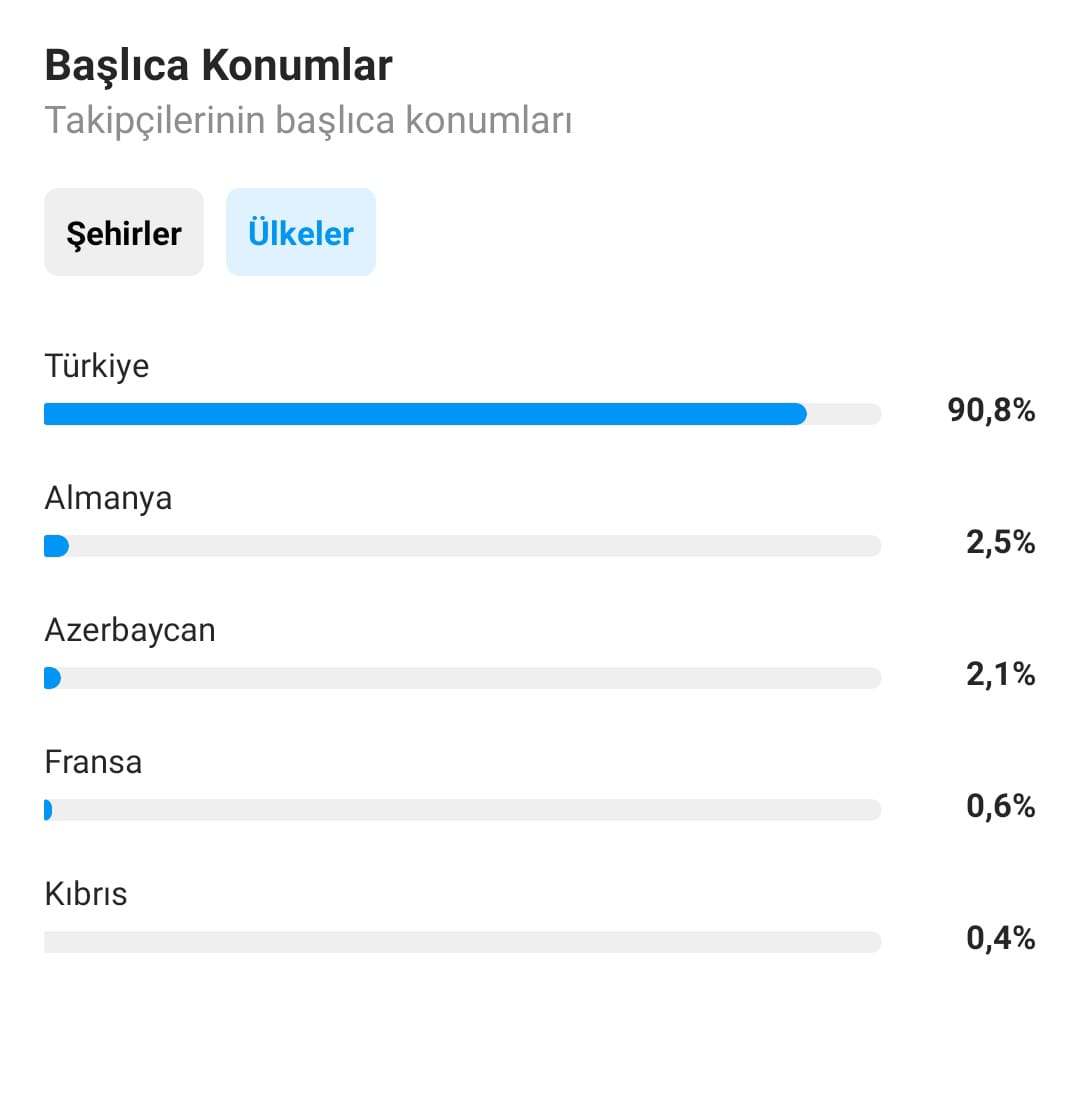Click the Takipçilerinin başlıca konumları subtitle

[308, 120]
